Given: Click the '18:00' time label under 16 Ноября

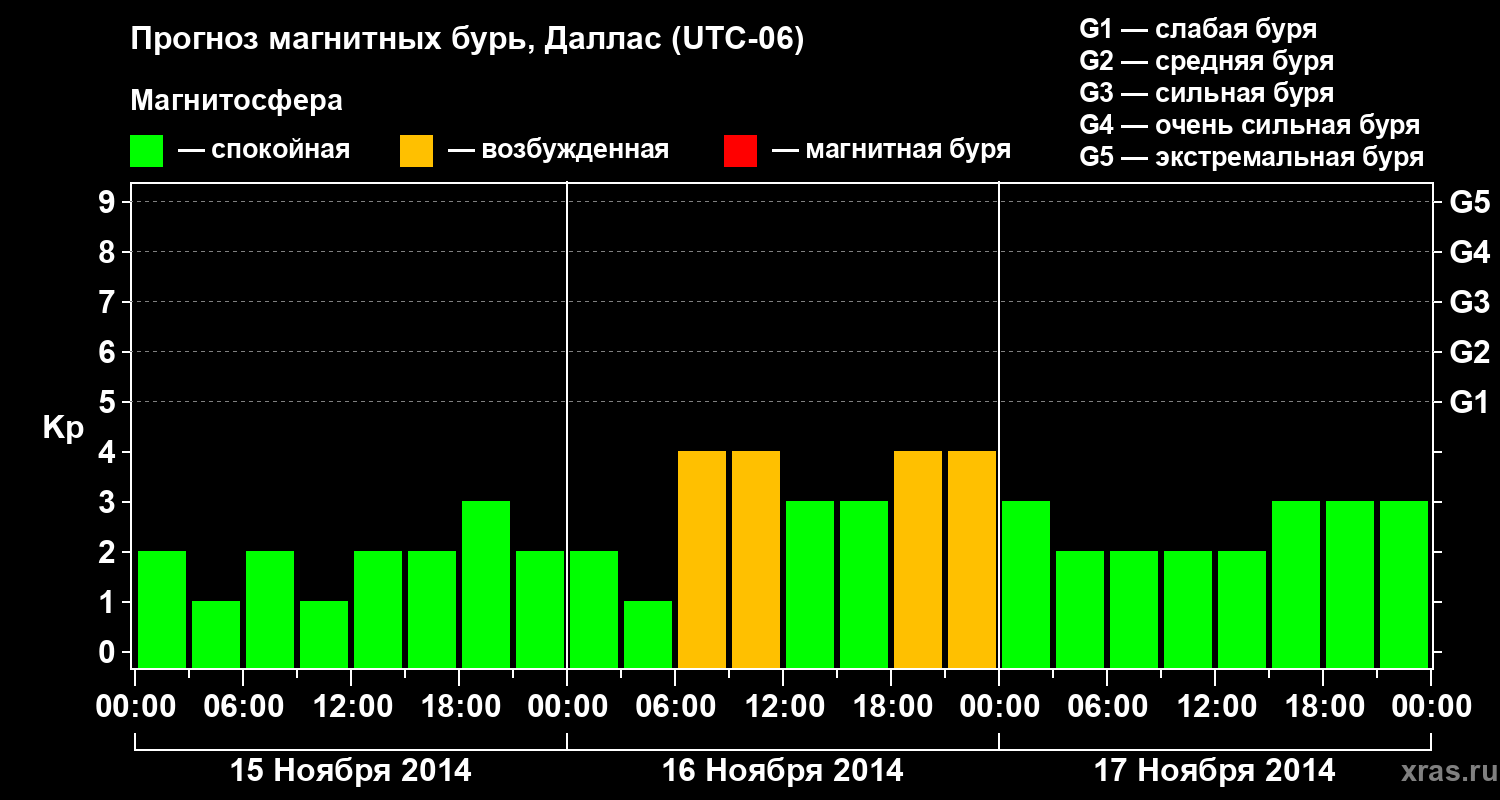Looking at the screenshot, I should pos(891,707).
